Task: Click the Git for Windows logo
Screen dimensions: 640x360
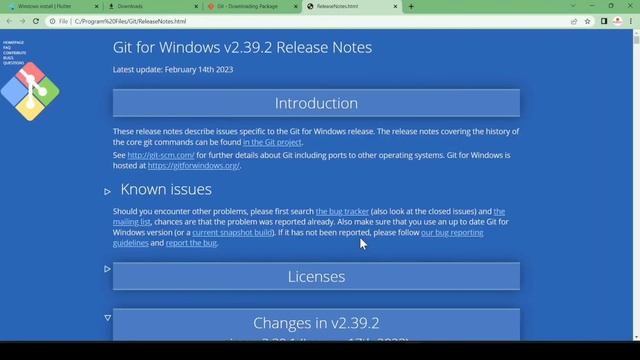Action: [30, 91]
